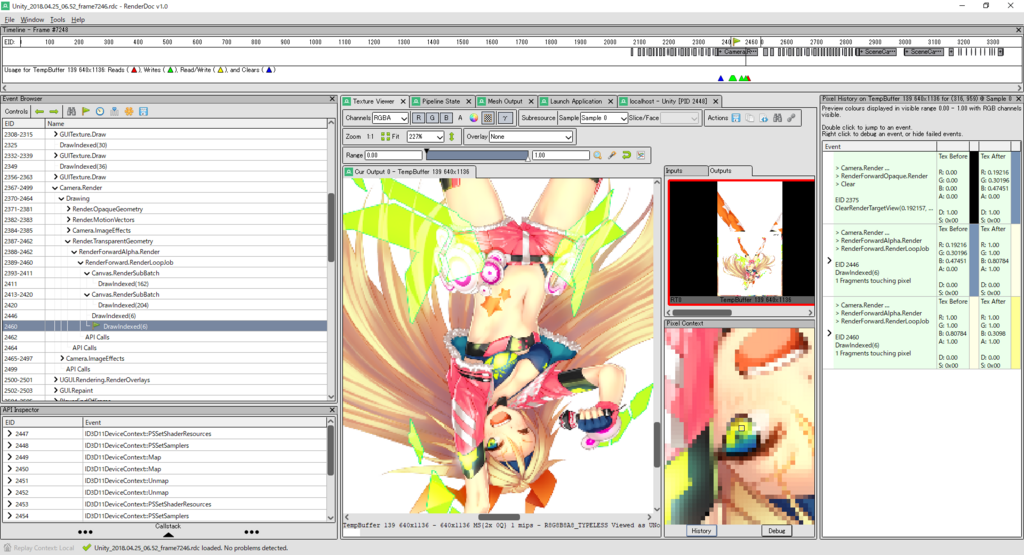This screenshot has height=555, width=1024.
Task: Close the Timeline panel
Action: tap(1018, 30)
